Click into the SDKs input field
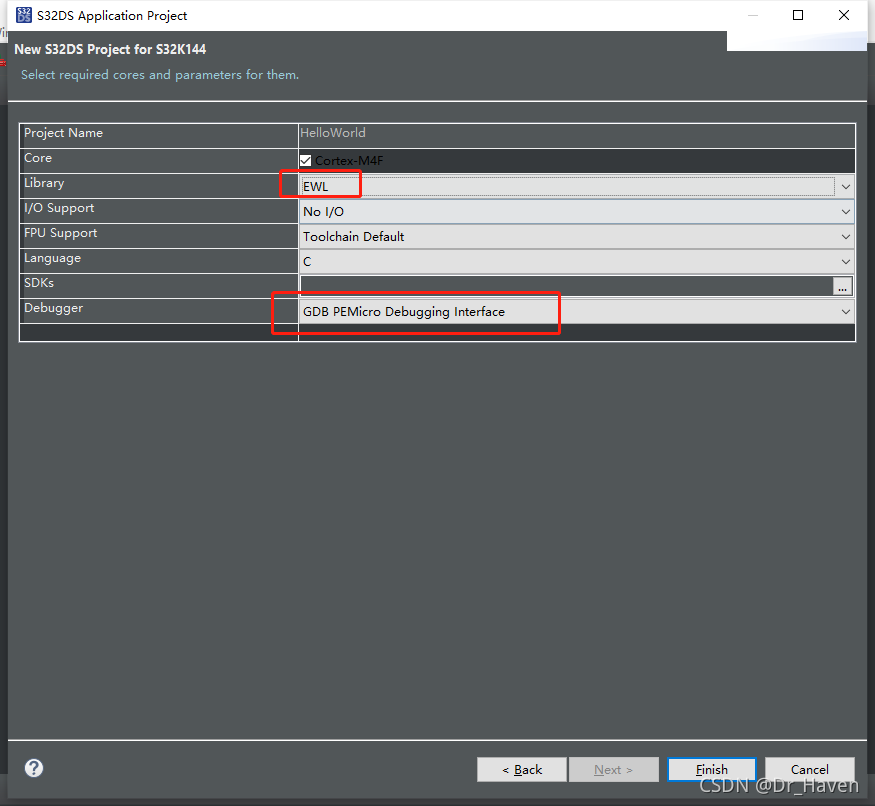 click(566, 286)
